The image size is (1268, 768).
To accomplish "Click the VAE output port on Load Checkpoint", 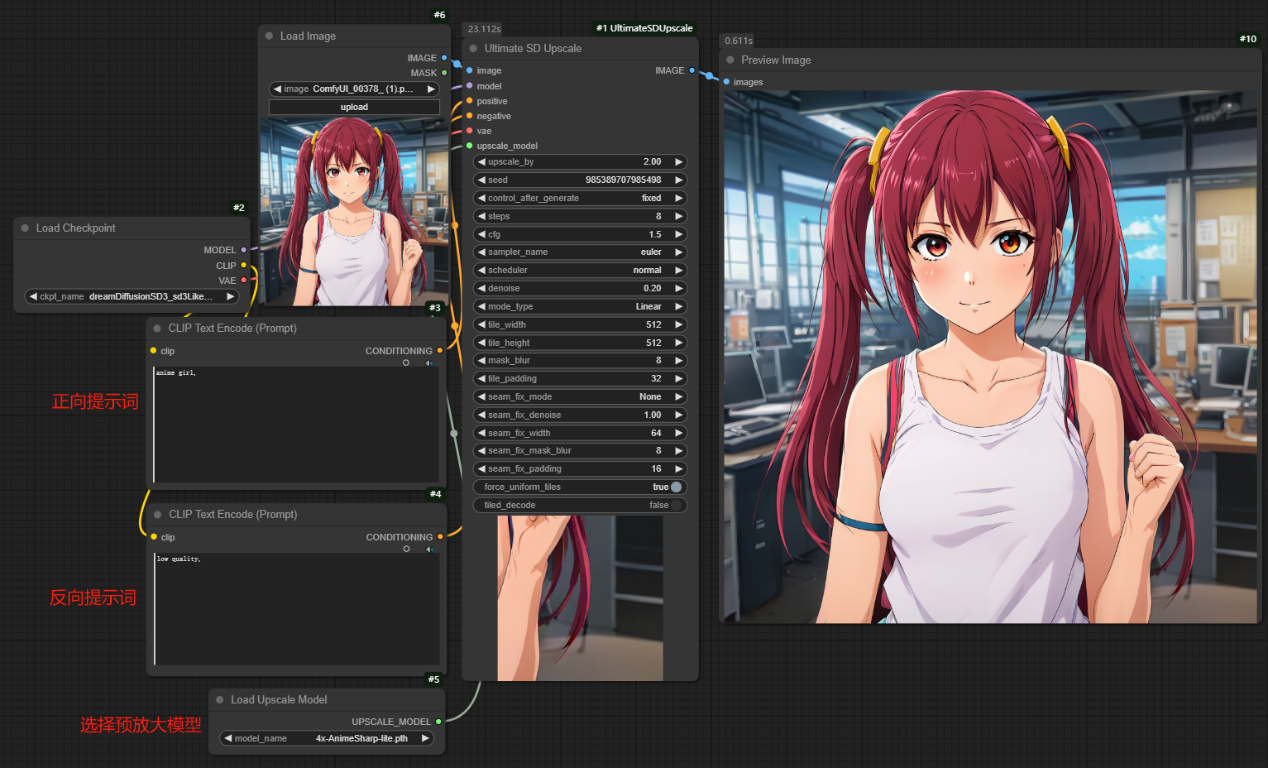I will (244, 280).
